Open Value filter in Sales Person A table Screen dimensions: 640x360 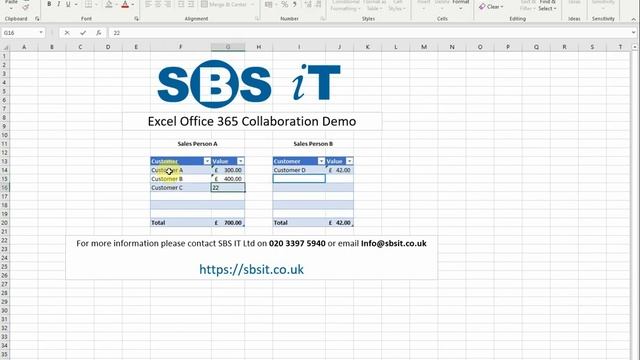pos(240,161)
